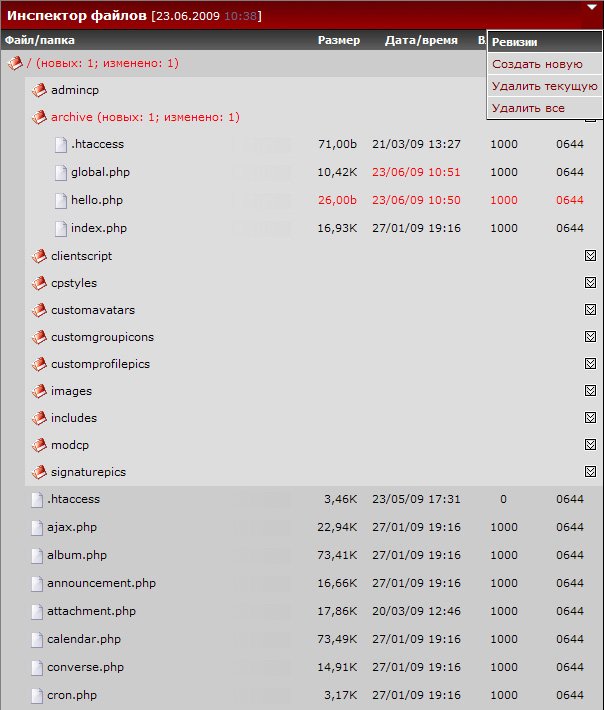Click the archive folder icon
Image resolution: width=604 pixels, height=710 pixels.
click(39, 117)
